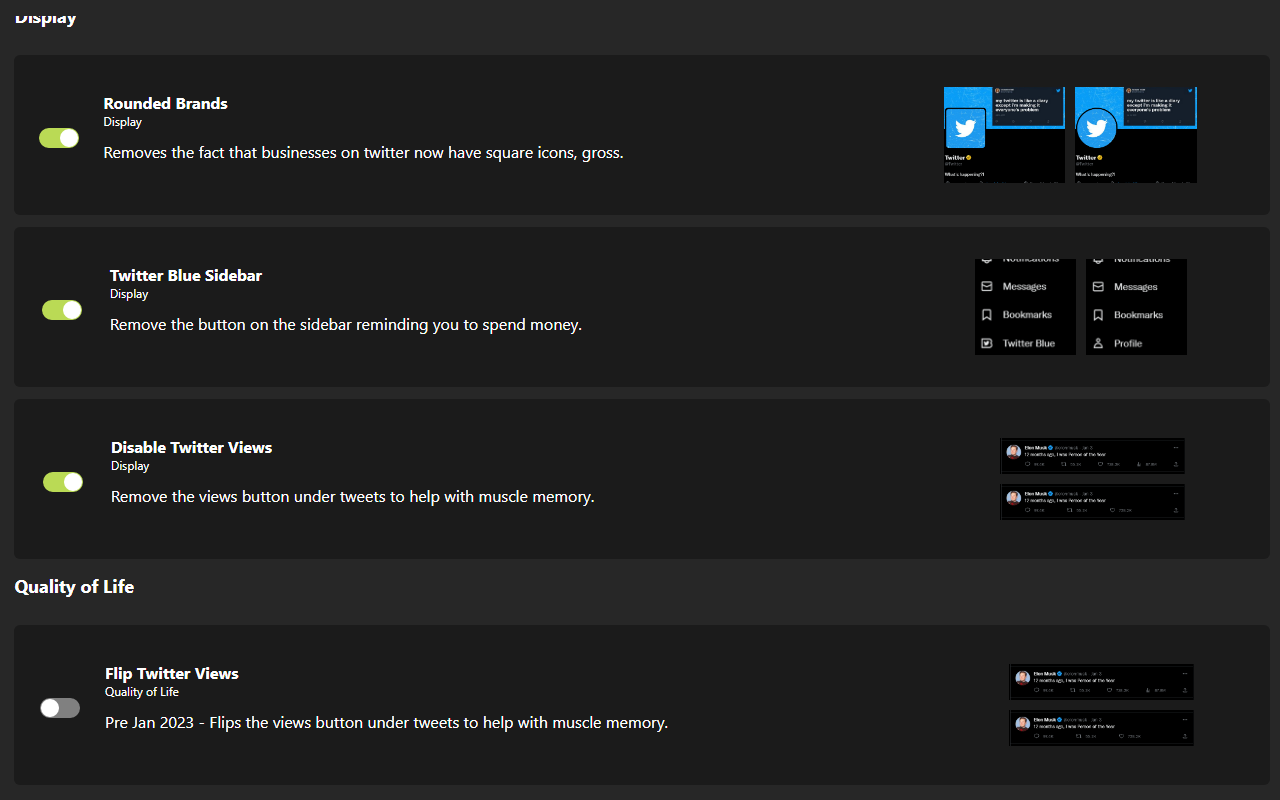Click the Disable Twitter Views title
Image resolution: width=1280 pixels, height=800 pixels.
pyautogui.click(x=192, y=447)
